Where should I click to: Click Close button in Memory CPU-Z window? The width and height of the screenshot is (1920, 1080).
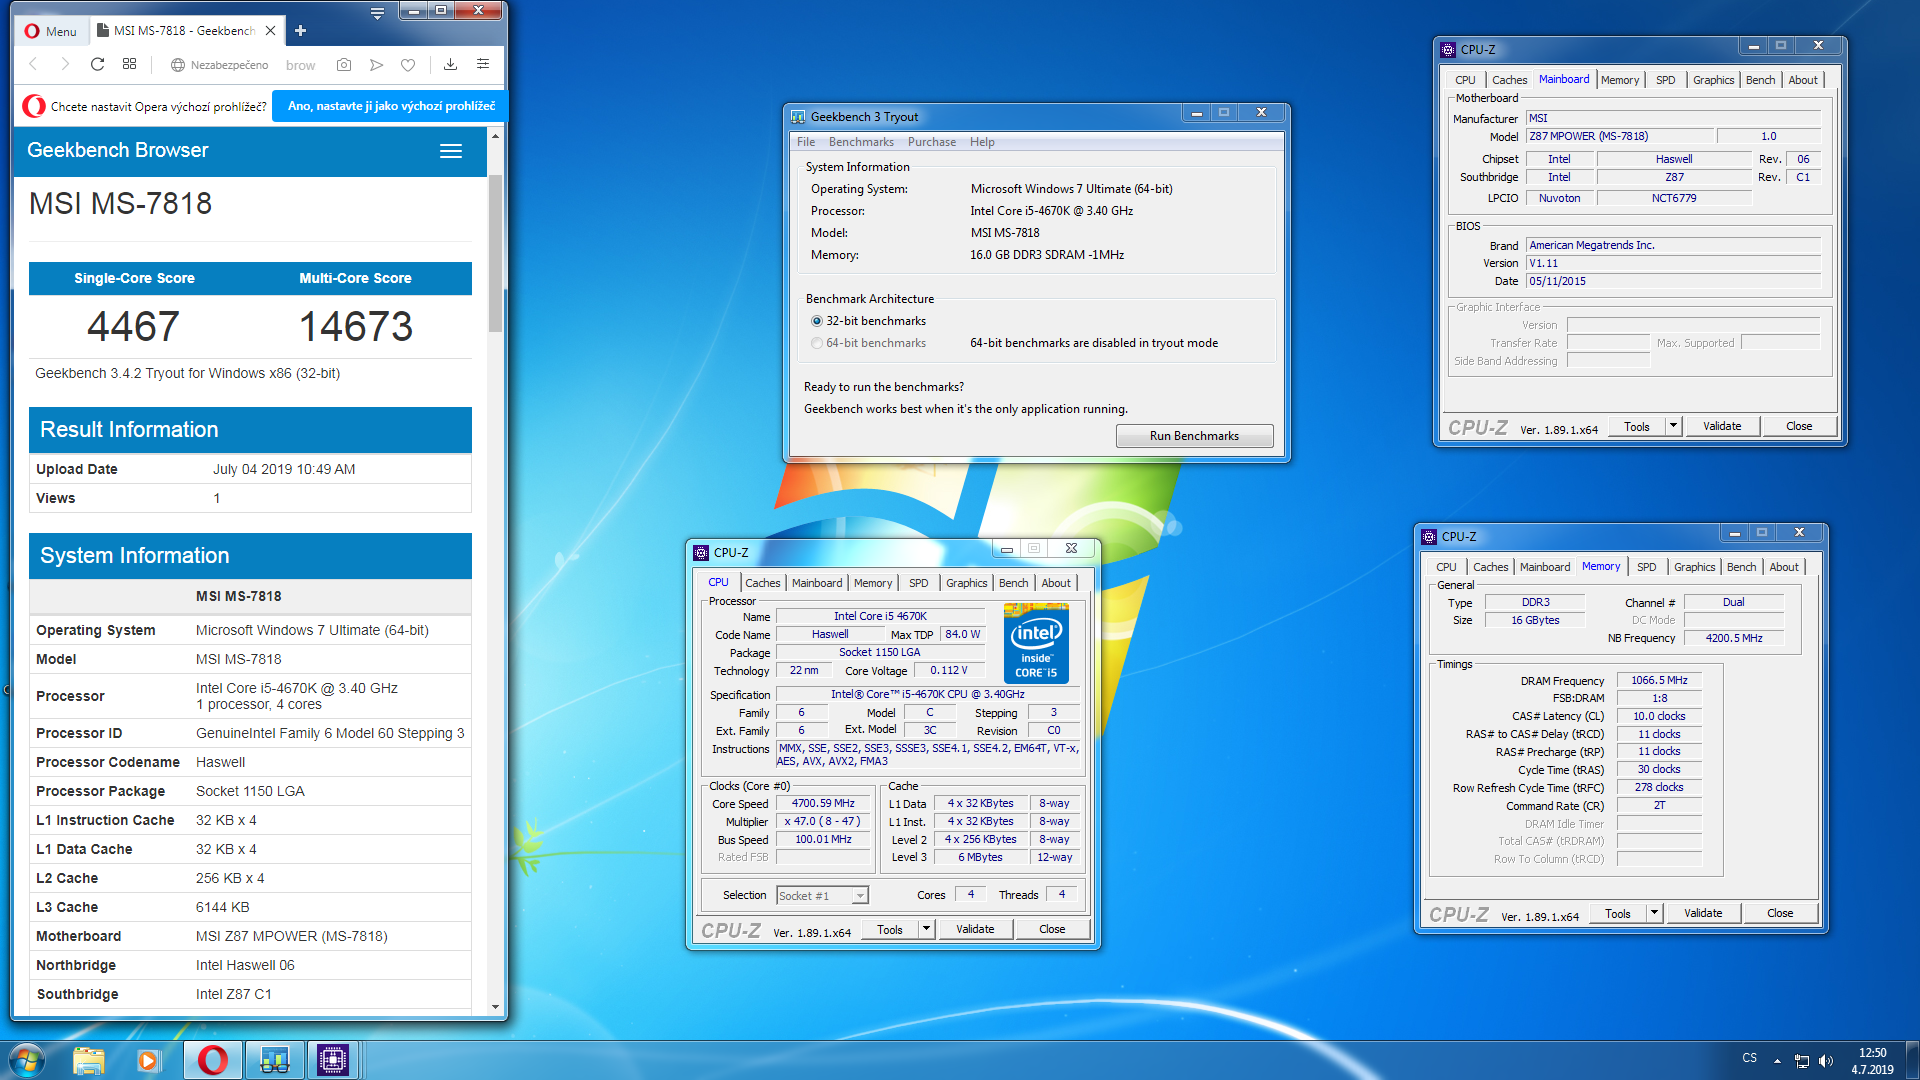(1780, 914)
